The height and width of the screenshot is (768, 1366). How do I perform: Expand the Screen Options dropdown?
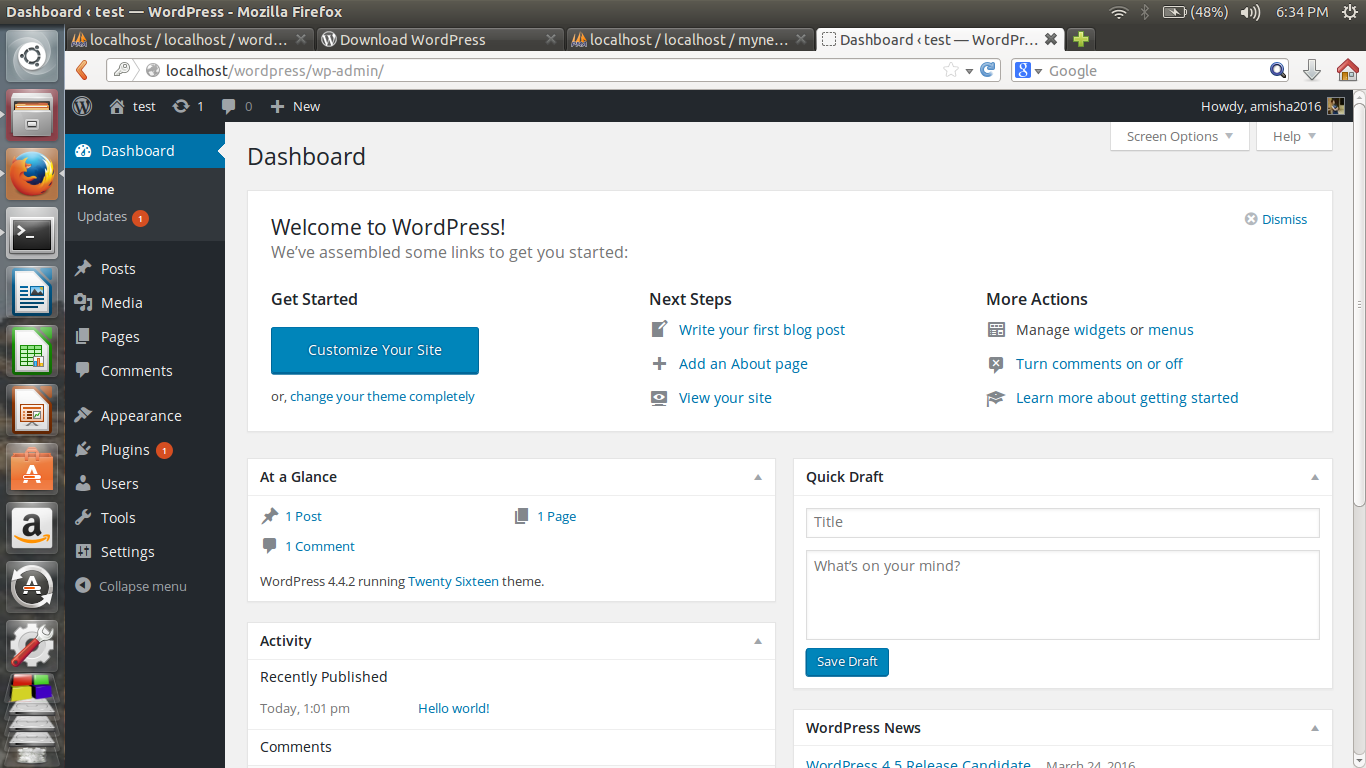(1180, 136)
